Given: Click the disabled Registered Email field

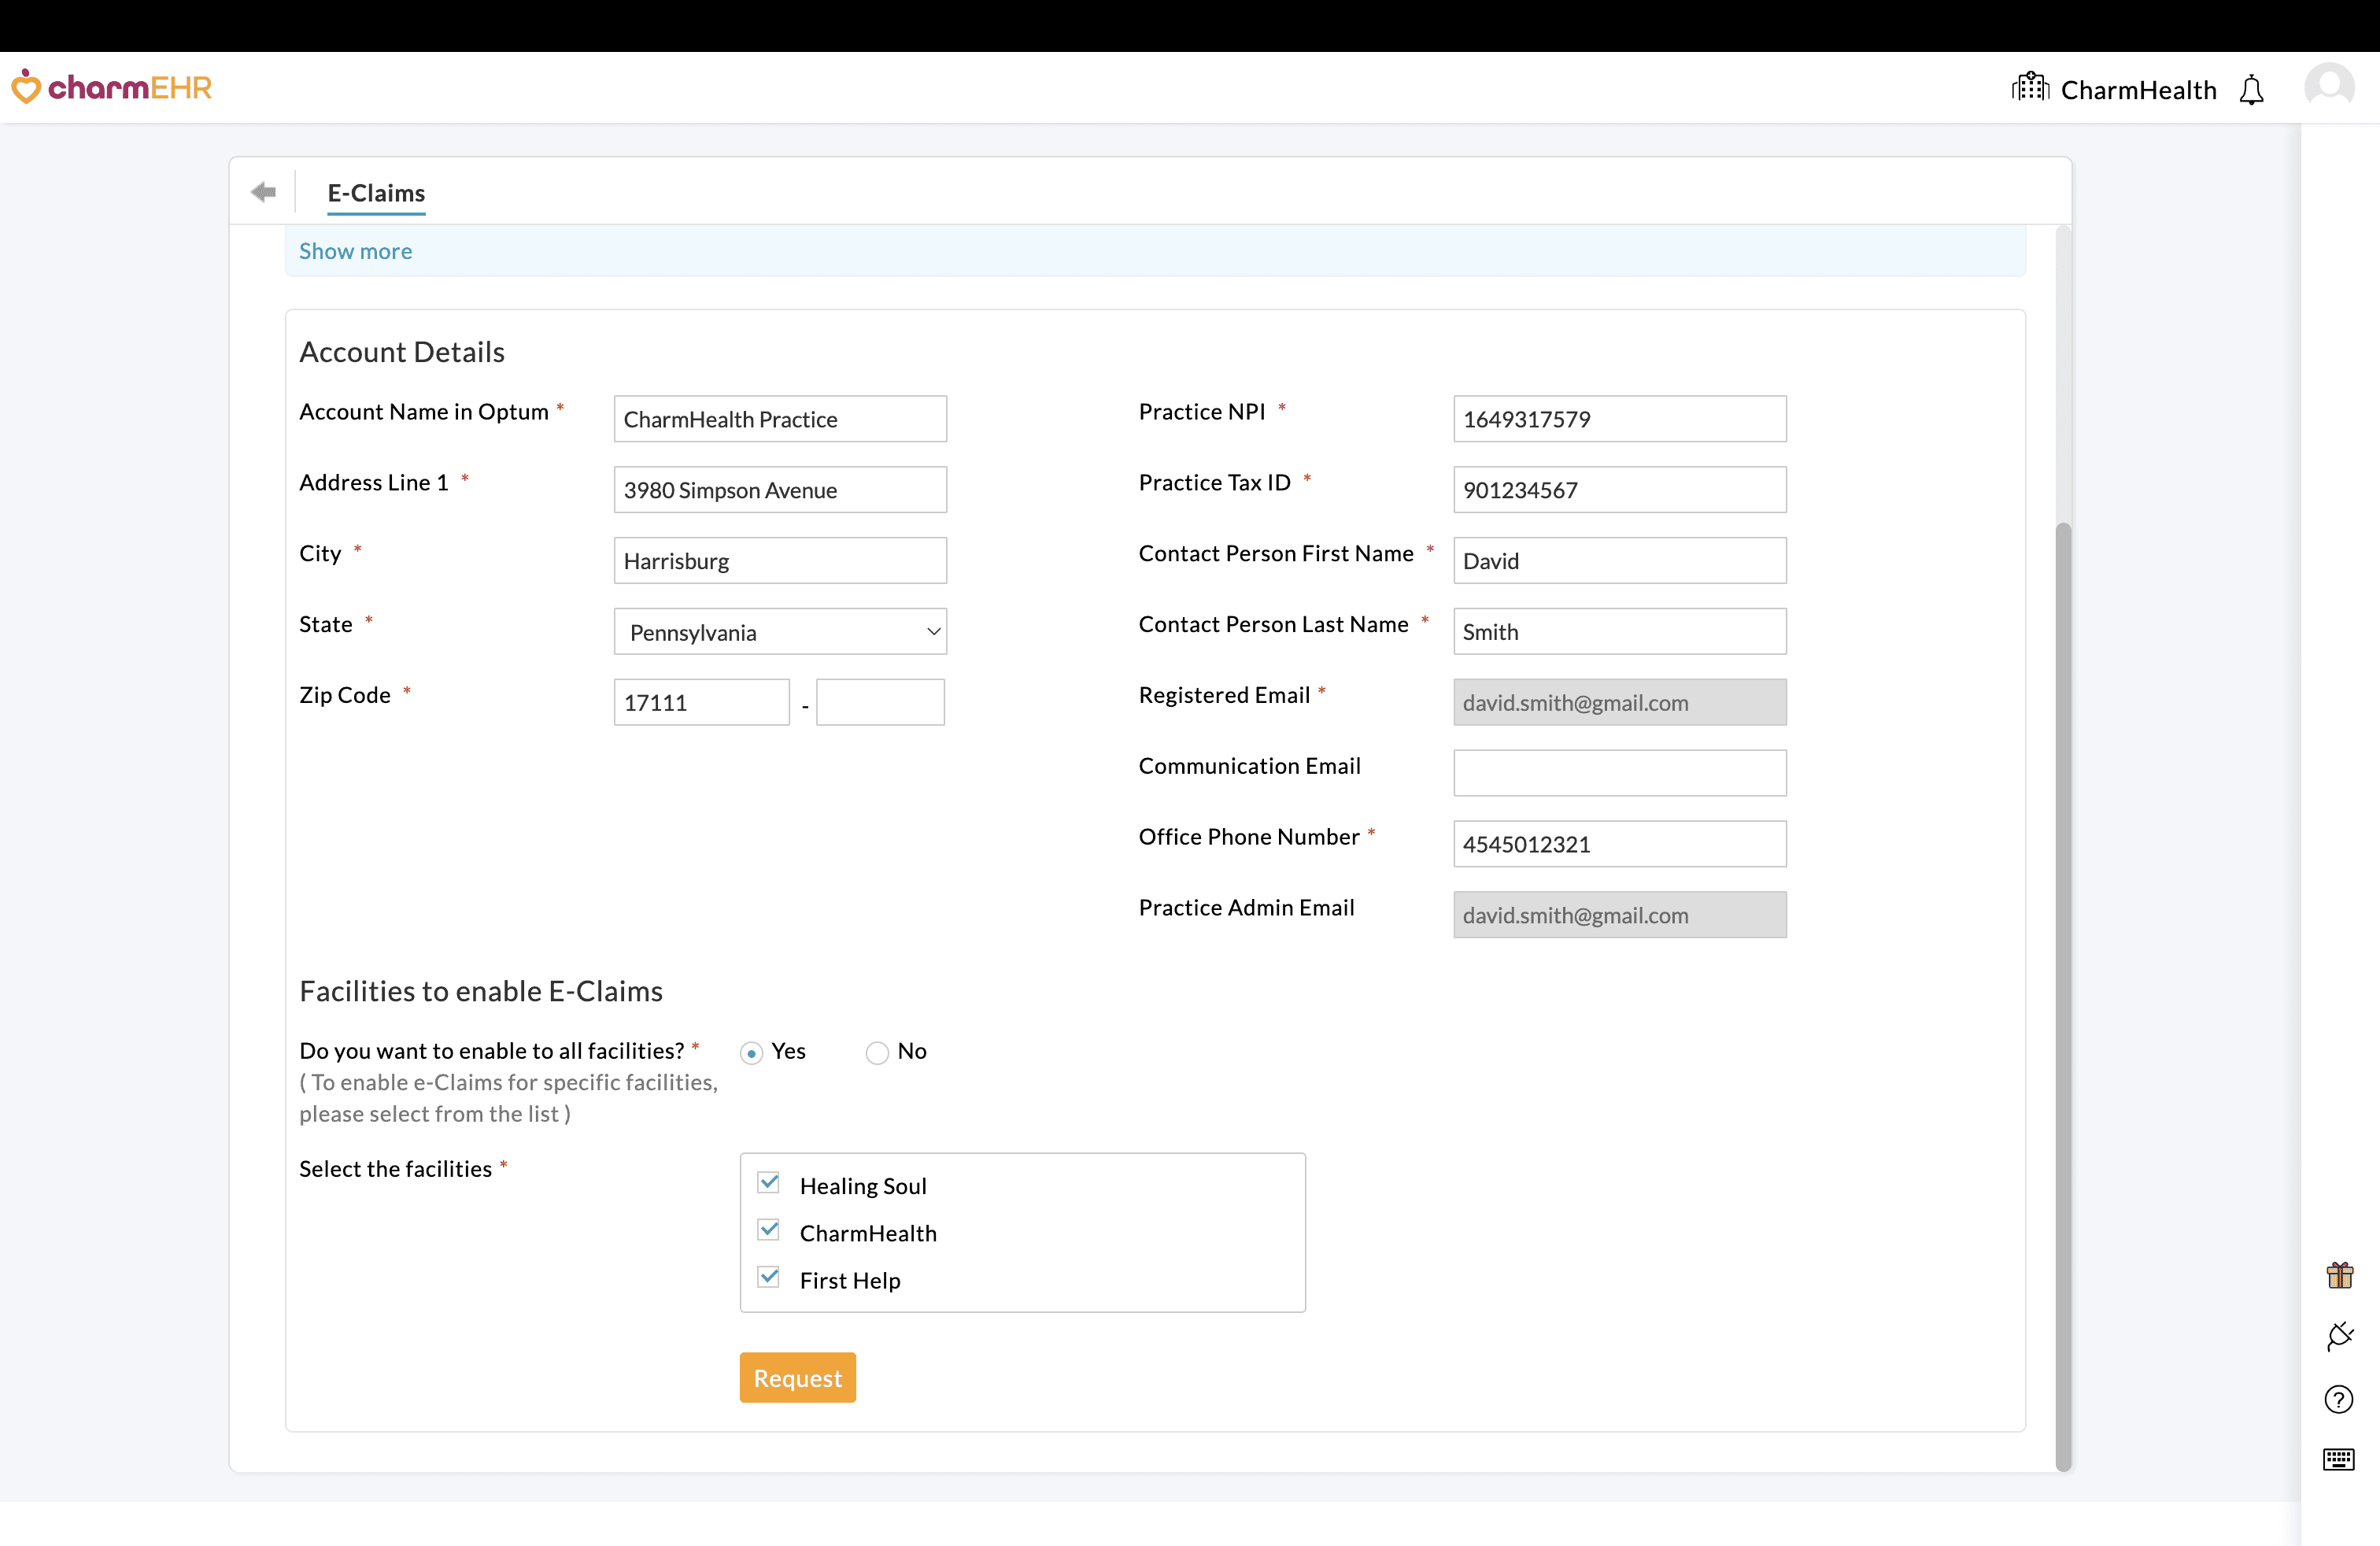Looking at the screenshot, I should 1620,702.
